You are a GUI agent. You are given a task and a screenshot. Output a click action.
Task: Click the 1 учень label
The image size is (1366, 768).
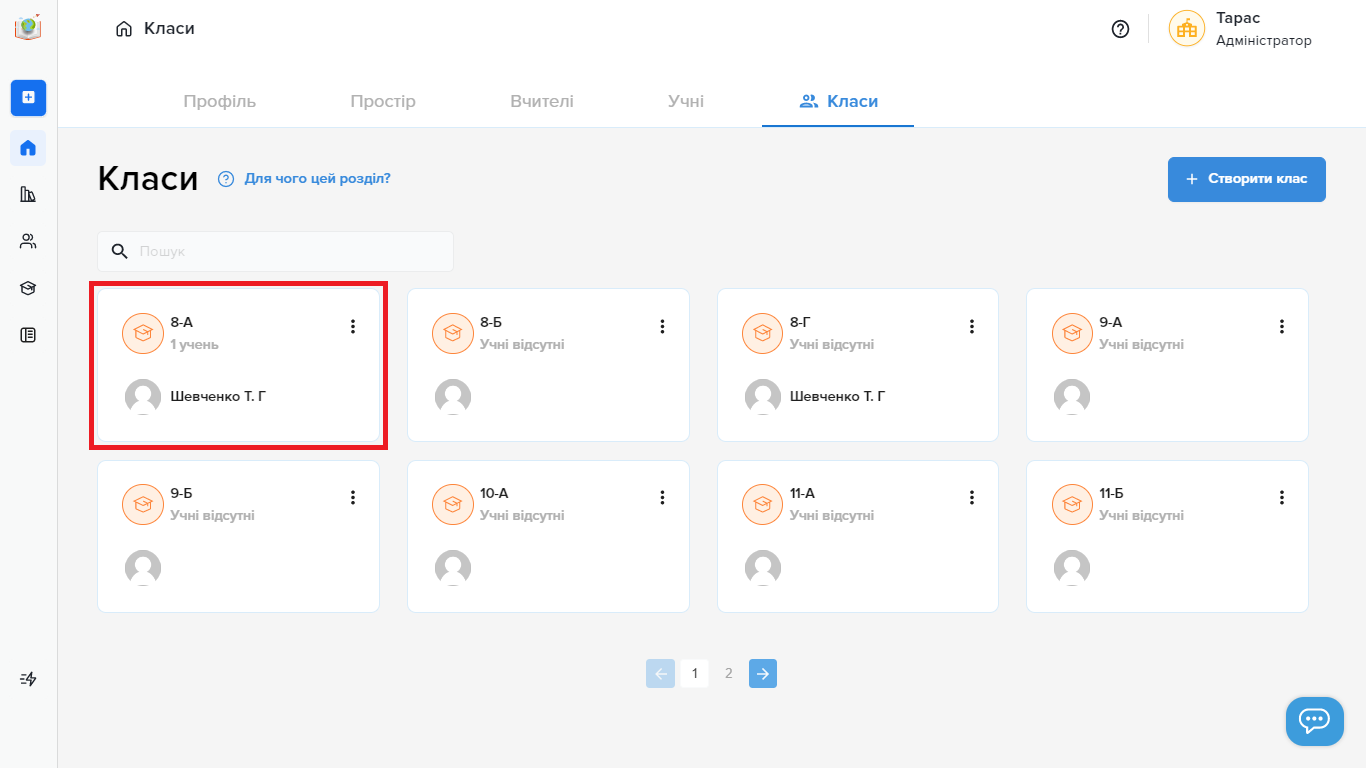(195, 345)
